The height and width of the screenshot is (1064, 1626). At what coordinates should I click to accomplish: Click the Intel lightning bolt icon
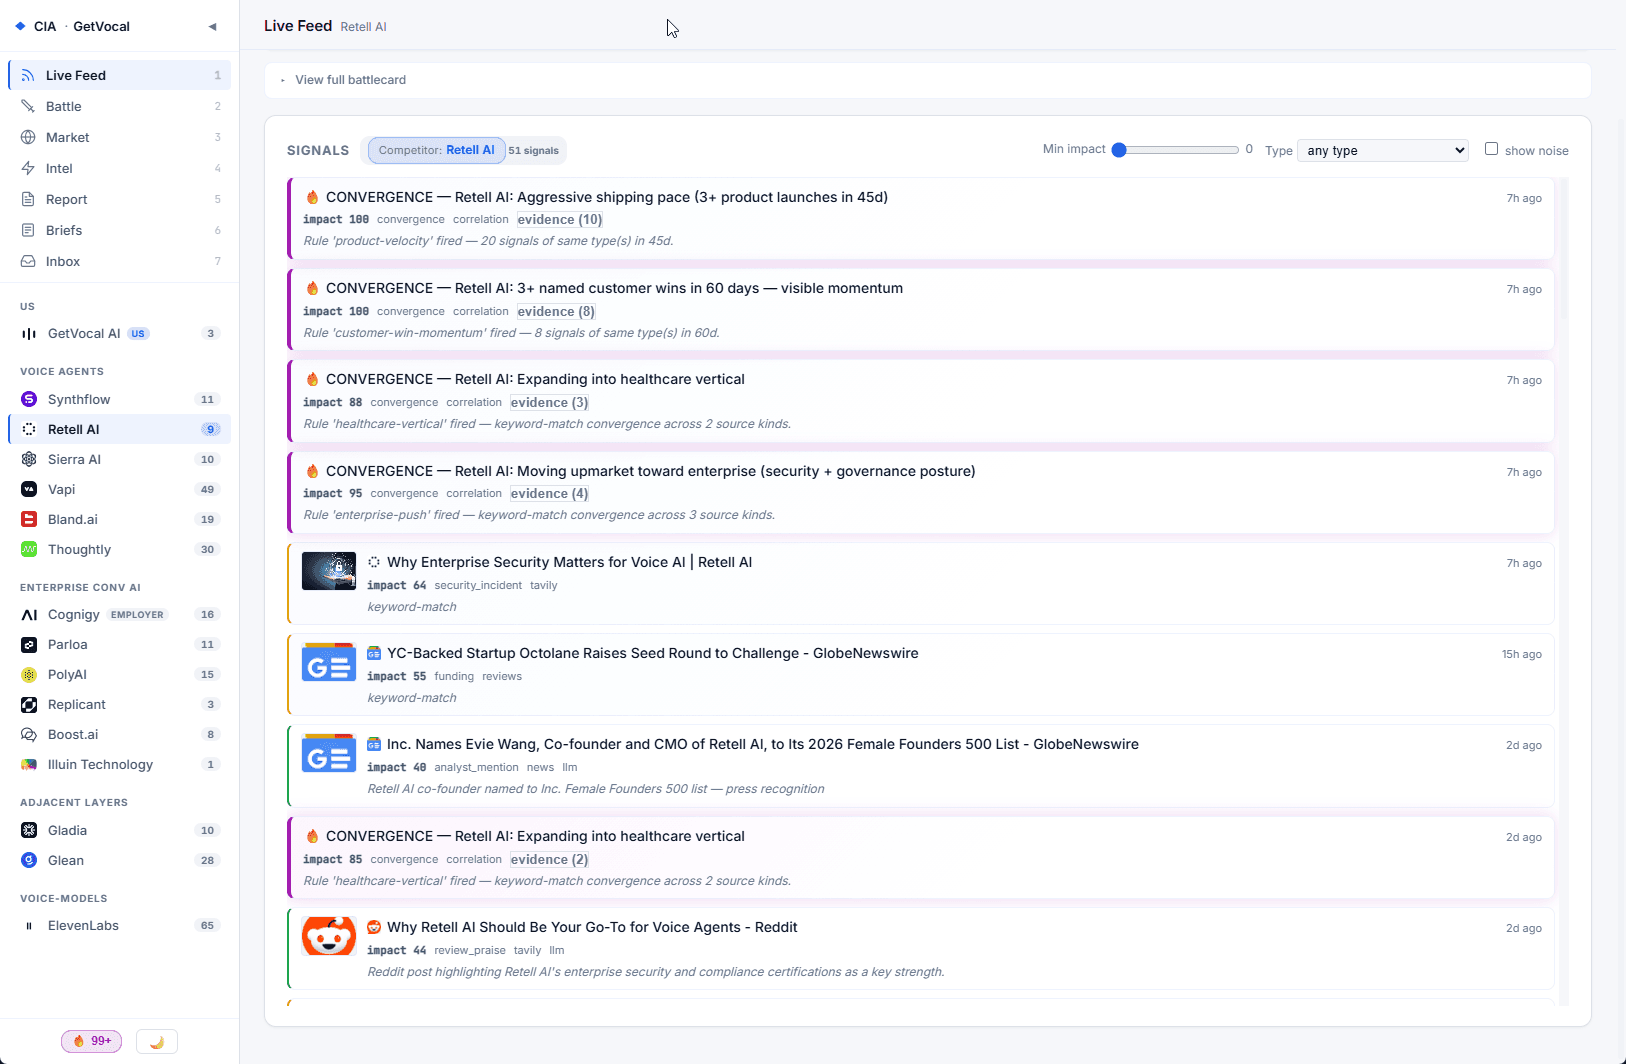[28, 168]
